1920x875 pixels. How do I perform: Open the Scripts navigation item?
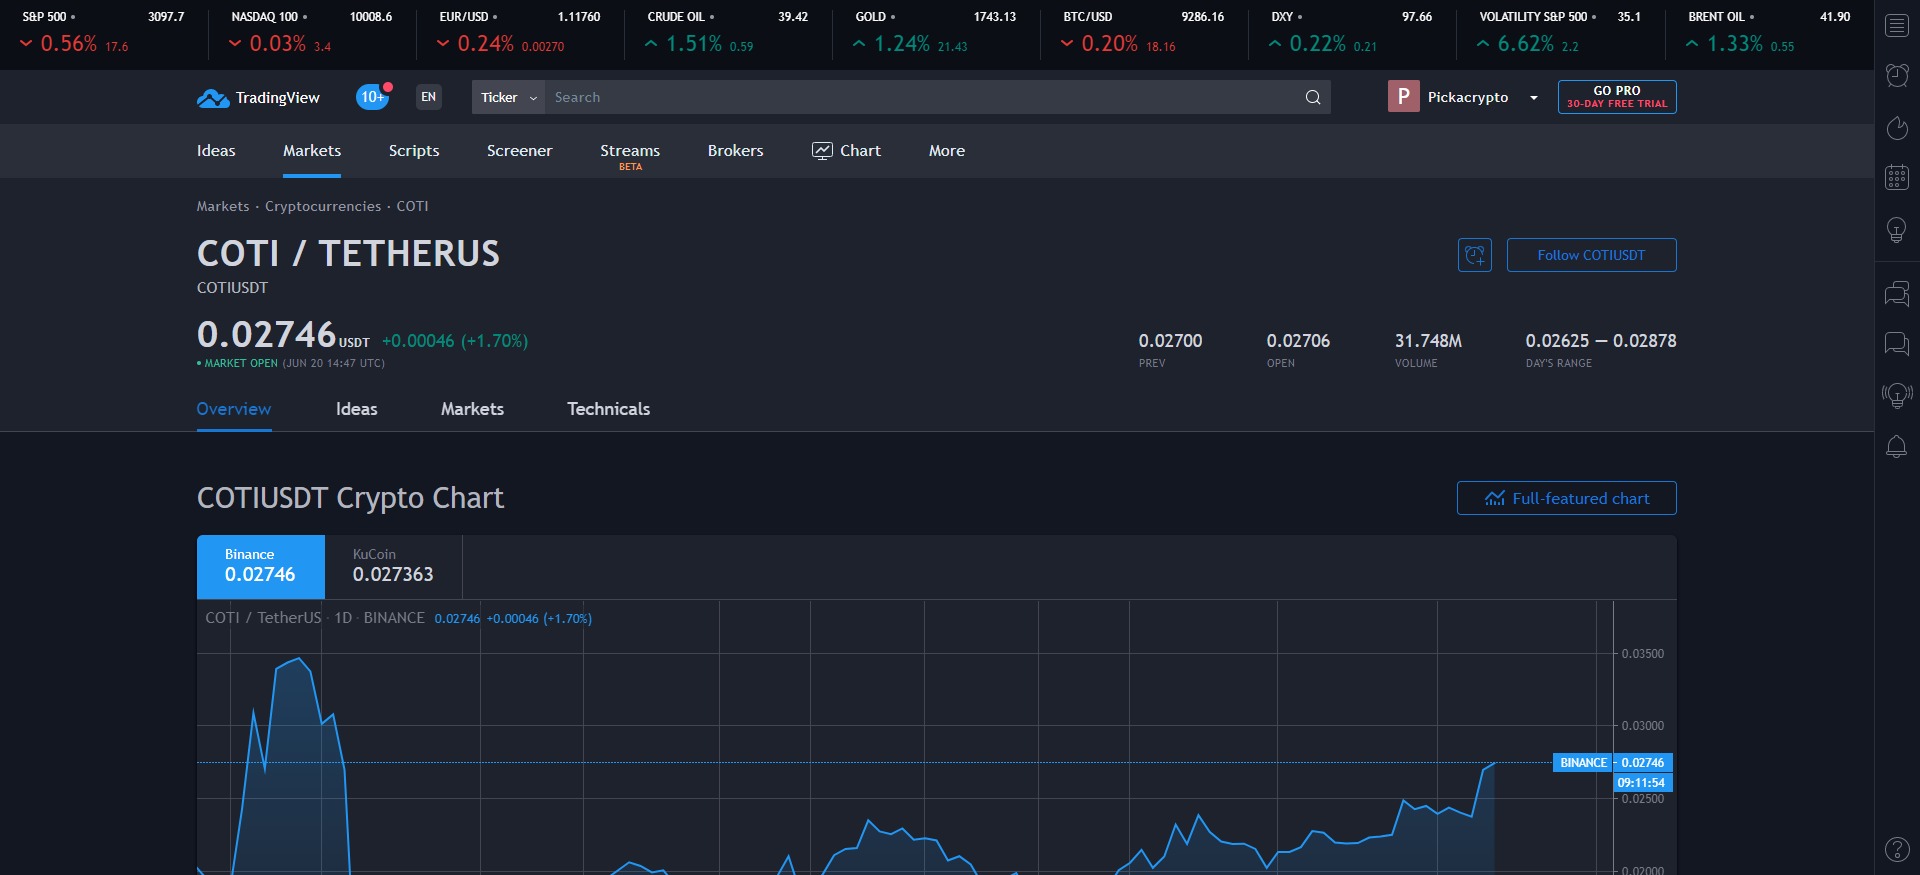pyautogui.click(x=414, y=150)
